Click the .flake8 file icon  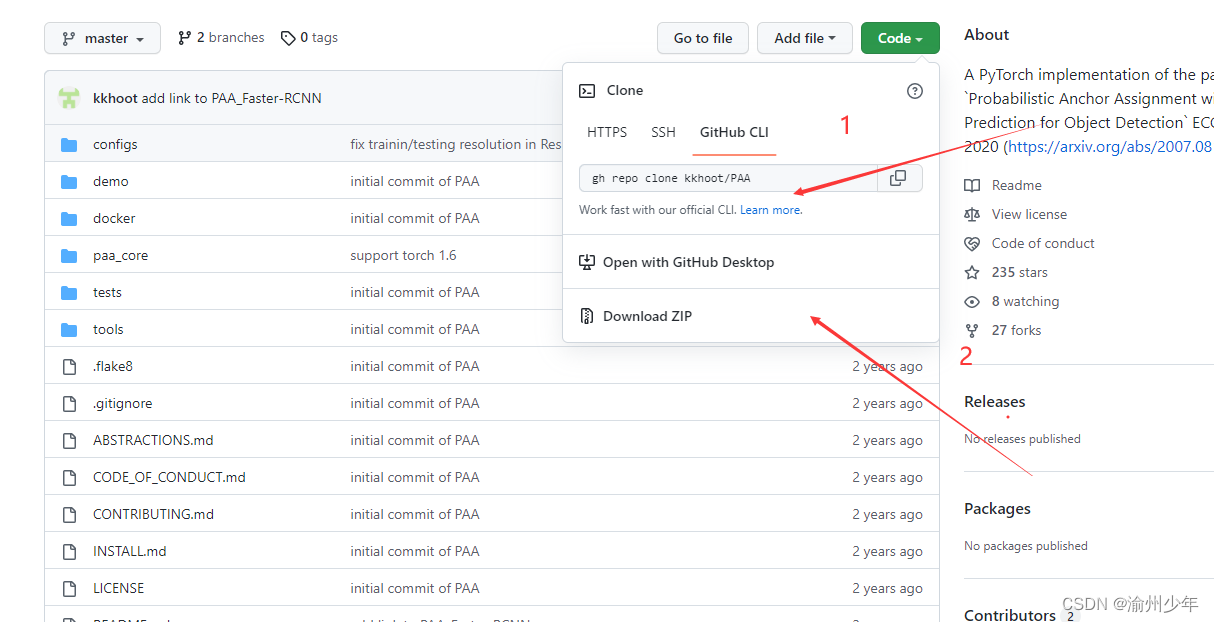[x=69, y=367]
